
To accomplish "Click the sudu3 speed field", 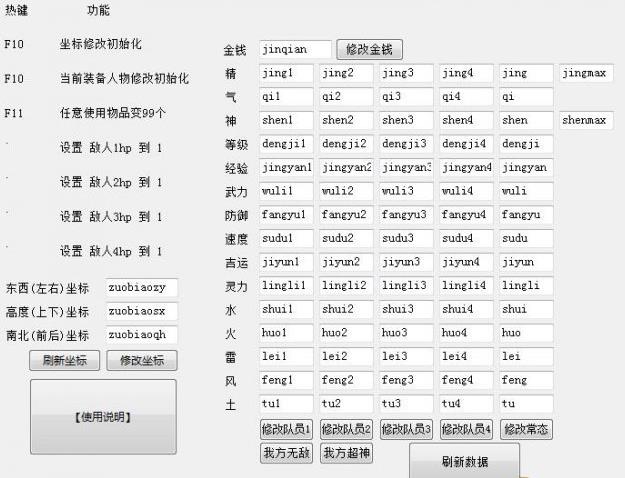I will [406, 238].
